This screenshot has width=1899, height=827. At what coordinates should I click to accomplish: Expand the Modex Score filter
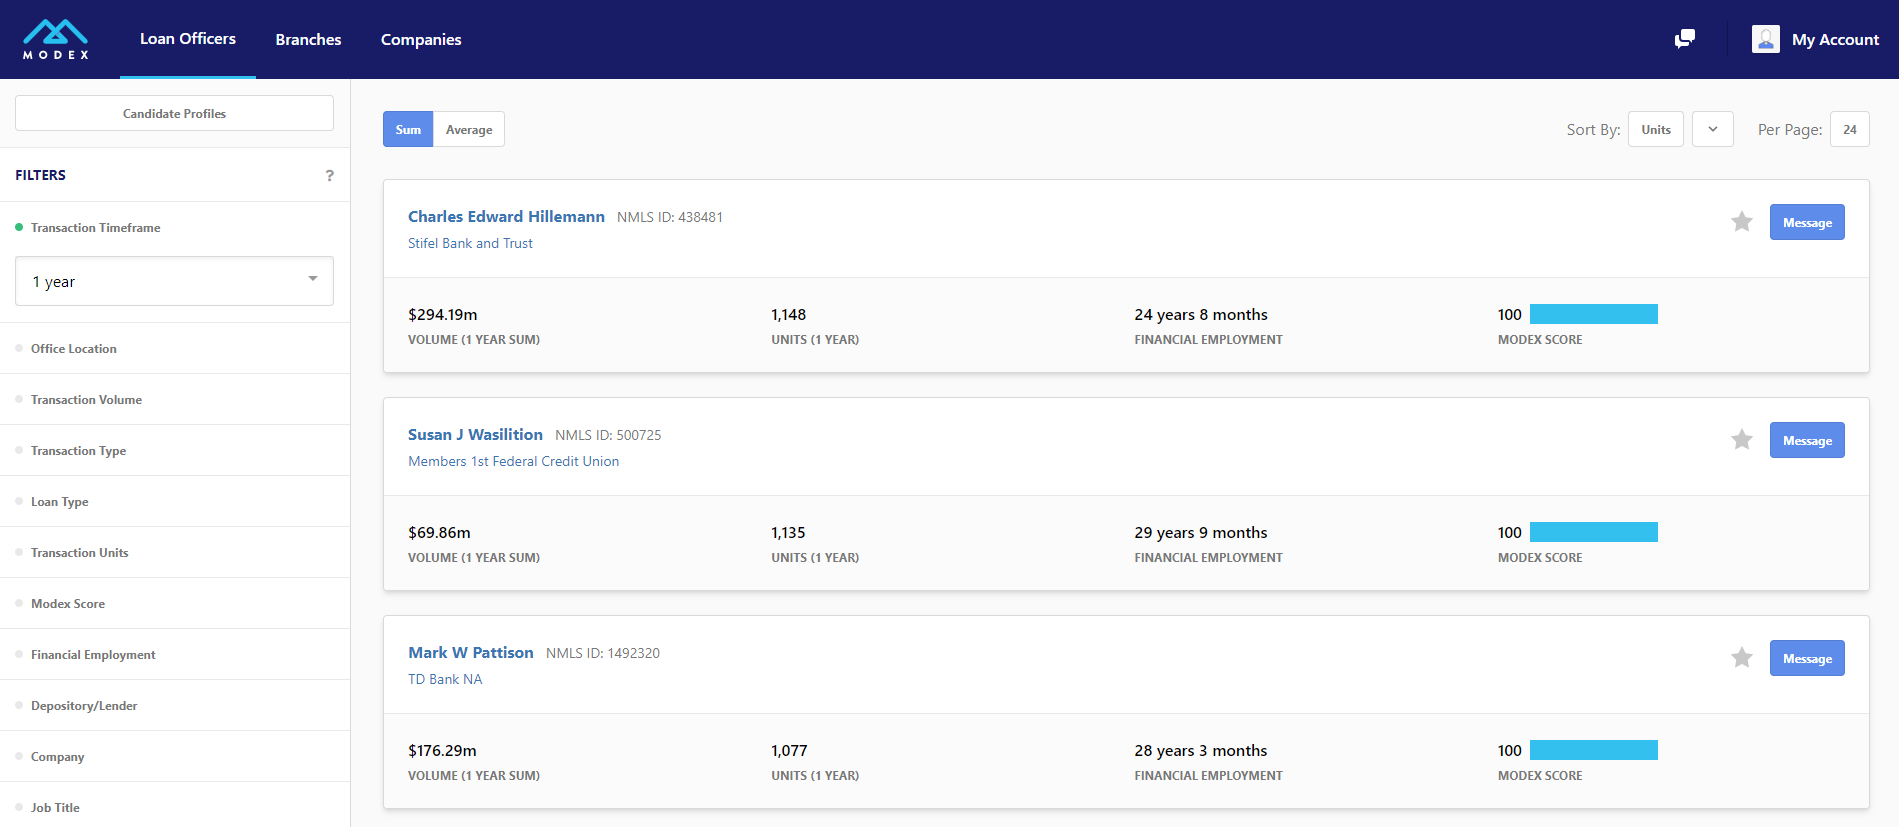tap(175, 604)
